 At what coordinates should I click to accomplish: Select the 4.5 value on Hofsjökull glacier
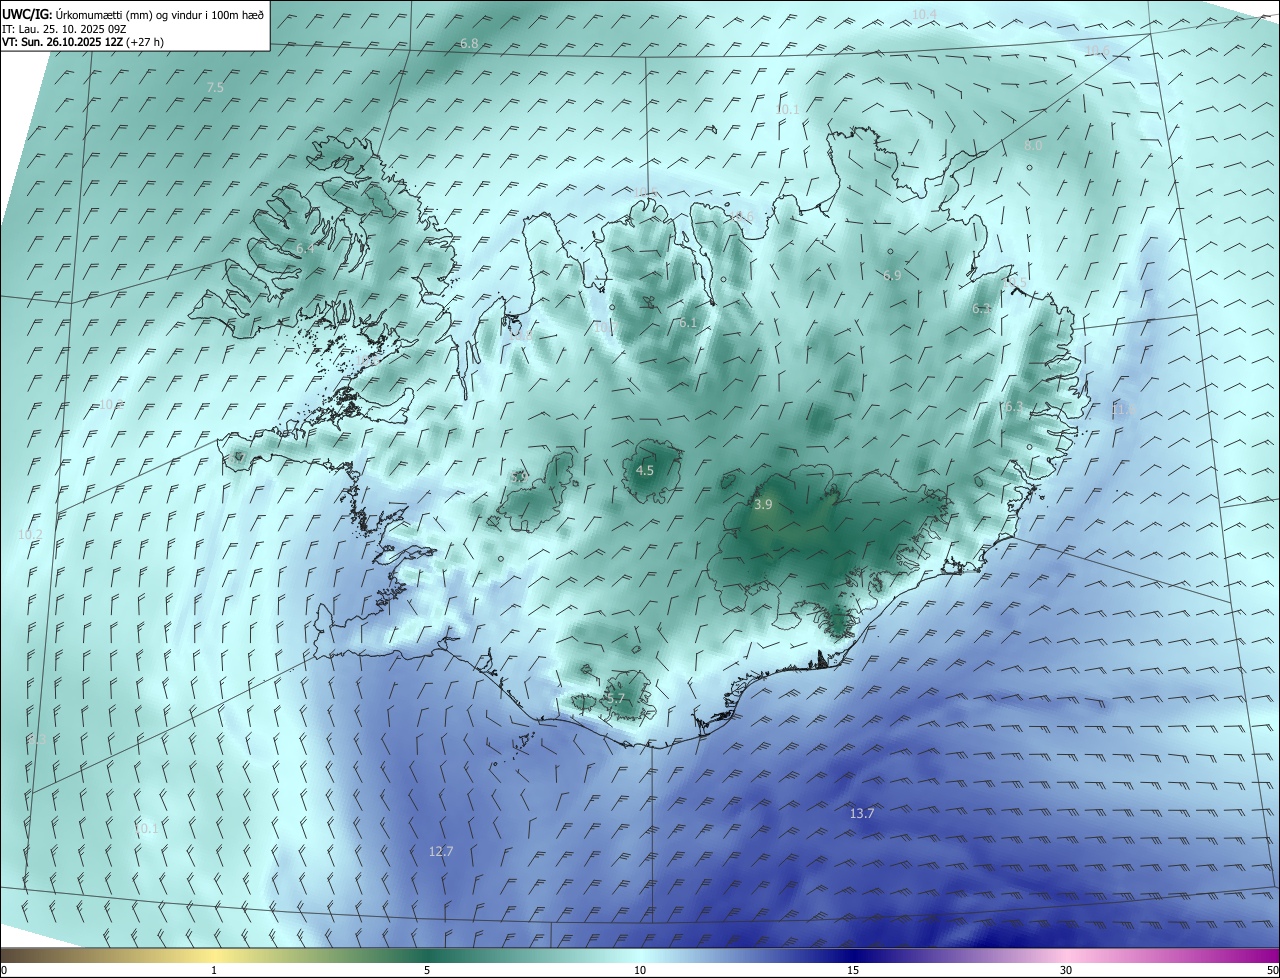click(x=645, y=470)
